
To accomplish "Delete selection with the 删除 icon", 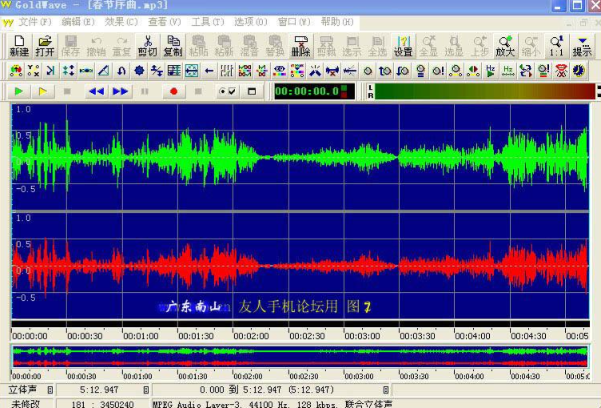I will pyautogui.click(x=300, y=45).
